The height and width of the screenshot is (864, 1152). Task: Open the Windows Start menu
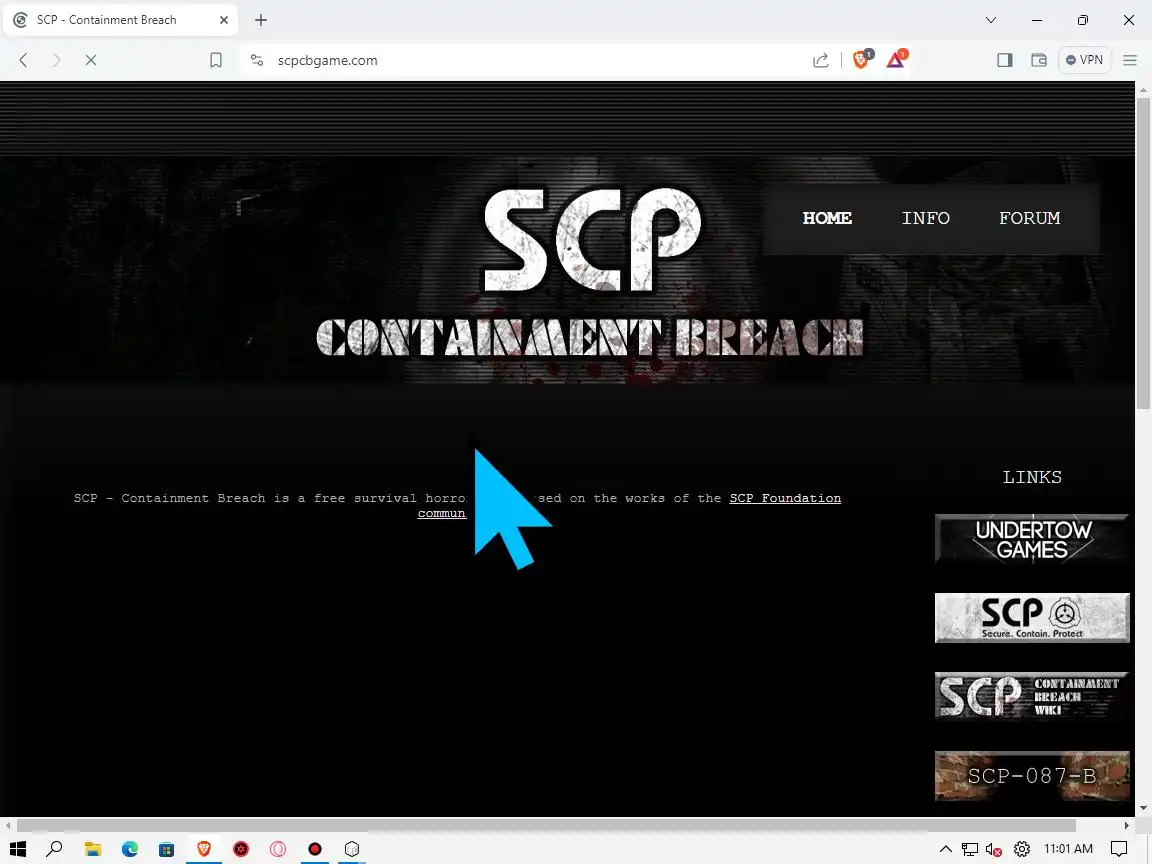coord(18,849)
